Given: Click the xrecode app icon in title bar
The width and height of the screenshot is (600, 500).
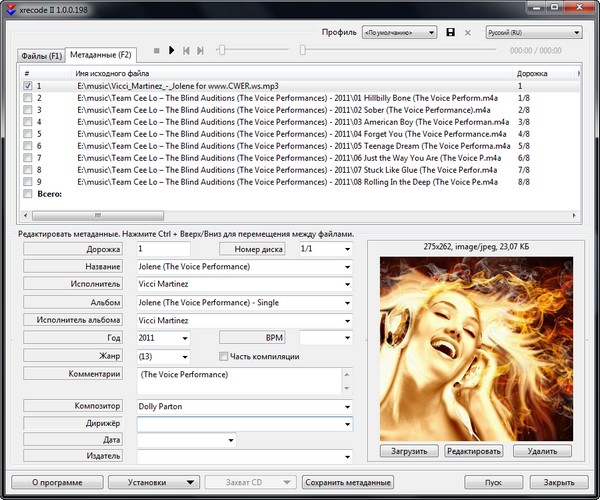Looking at the screenshot, I should pos(10,9).
